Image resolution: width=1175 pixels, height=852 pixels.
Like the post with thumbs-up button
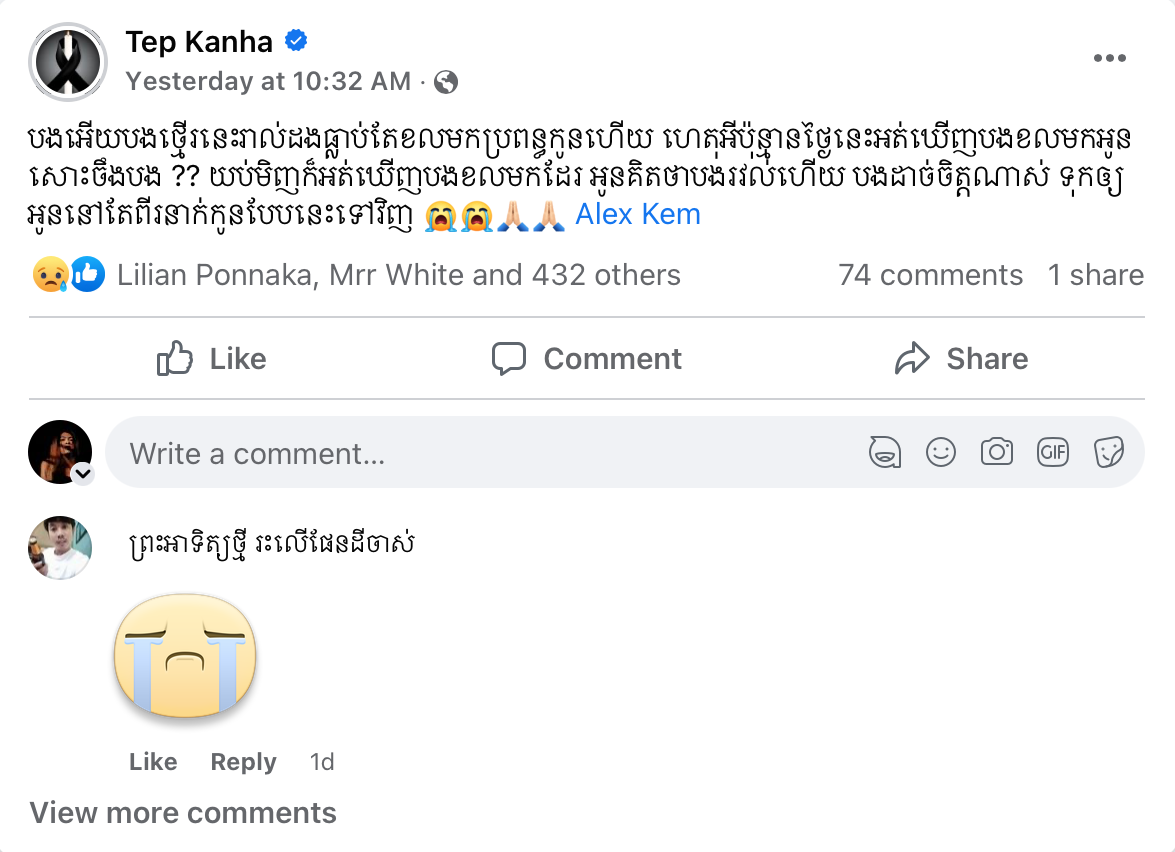(212, 359)
